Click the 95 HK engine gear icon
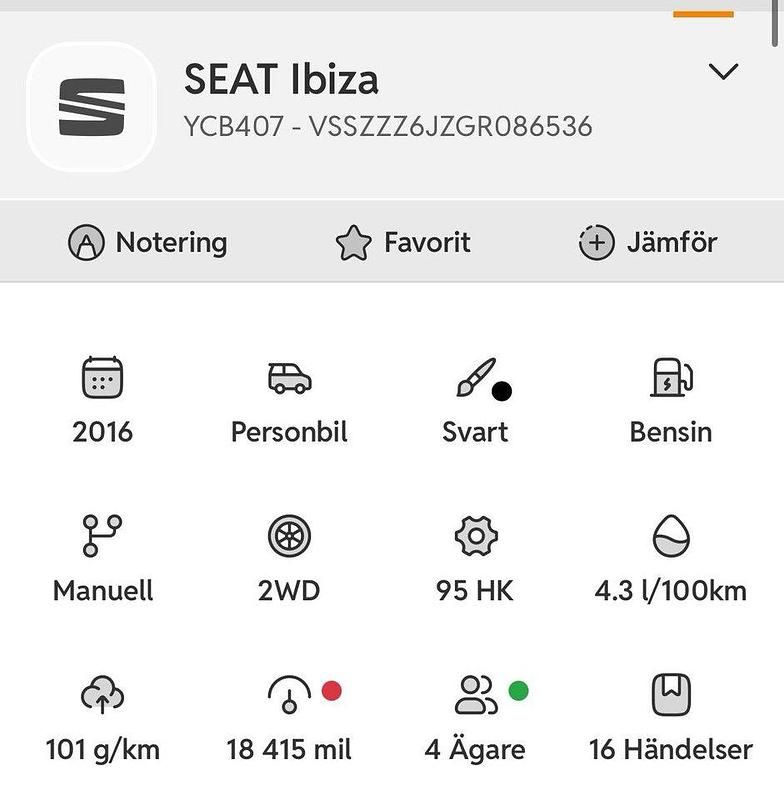This screenshot has height=800, width=784. click(476, 536)
